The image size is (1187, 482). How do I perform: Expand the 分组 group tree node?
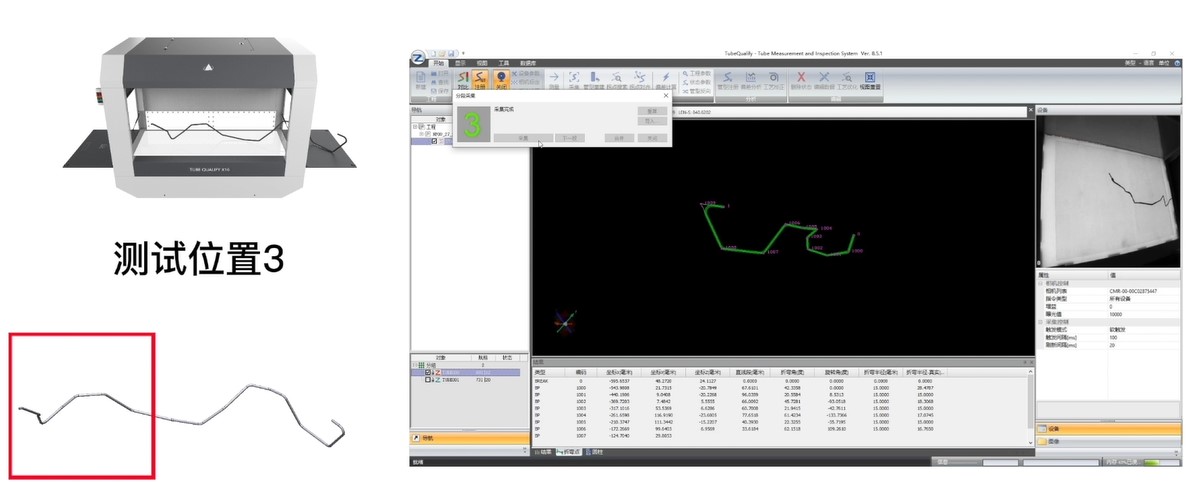[415, 365]
